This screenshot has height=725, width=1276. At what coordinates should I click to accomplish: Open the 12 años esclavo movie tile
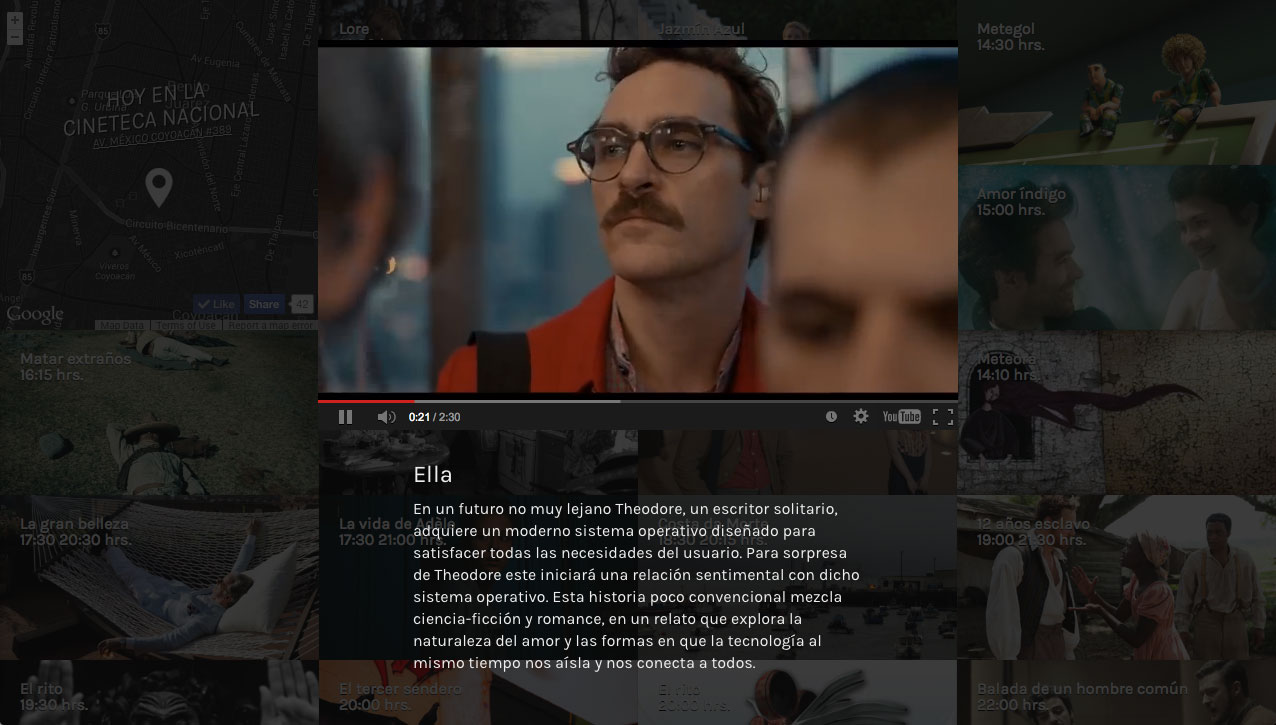click(1116, 580)
